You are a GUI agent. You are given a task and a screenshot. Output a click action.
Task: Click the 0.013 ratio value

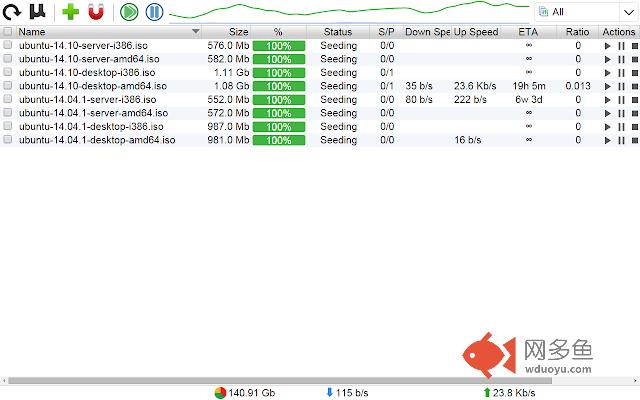[578, 86]
